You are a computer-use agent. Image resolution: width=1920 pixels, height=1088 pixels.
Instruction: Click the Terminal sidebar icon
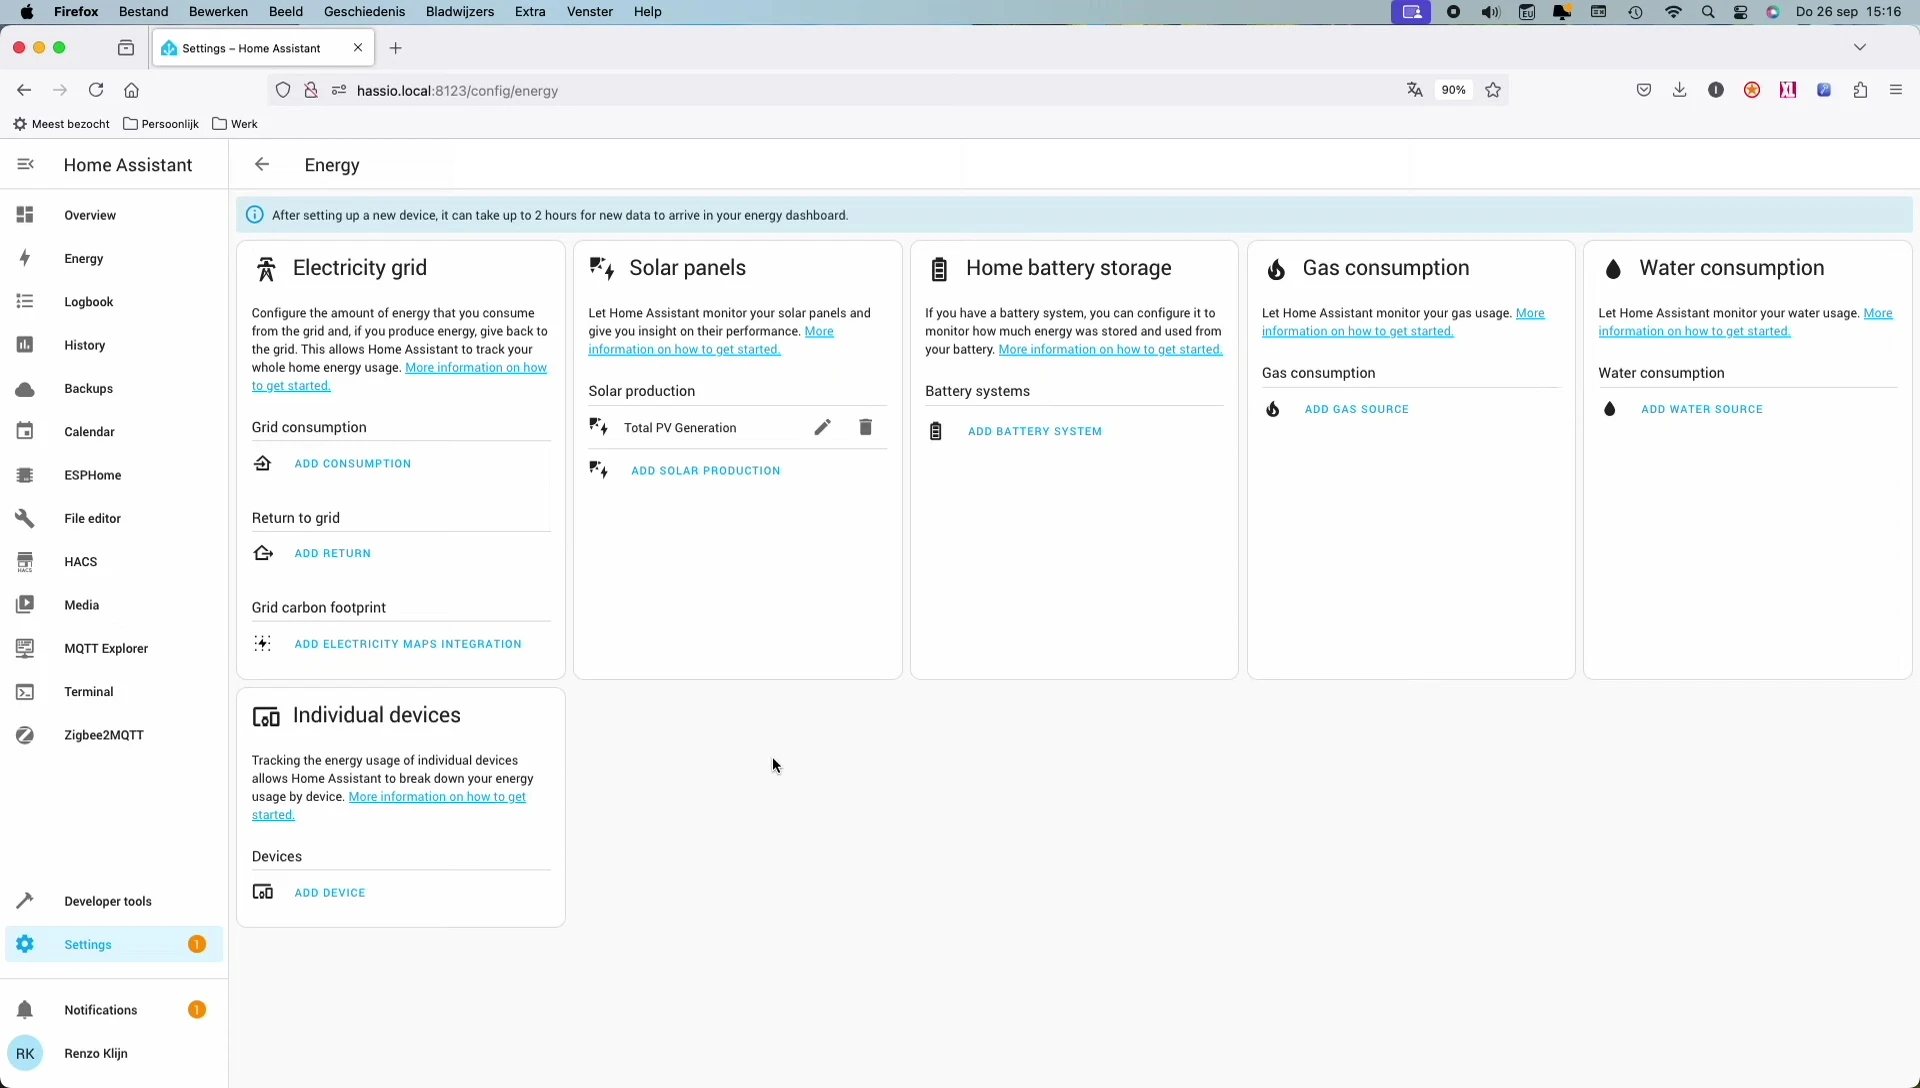pos(25,692)
